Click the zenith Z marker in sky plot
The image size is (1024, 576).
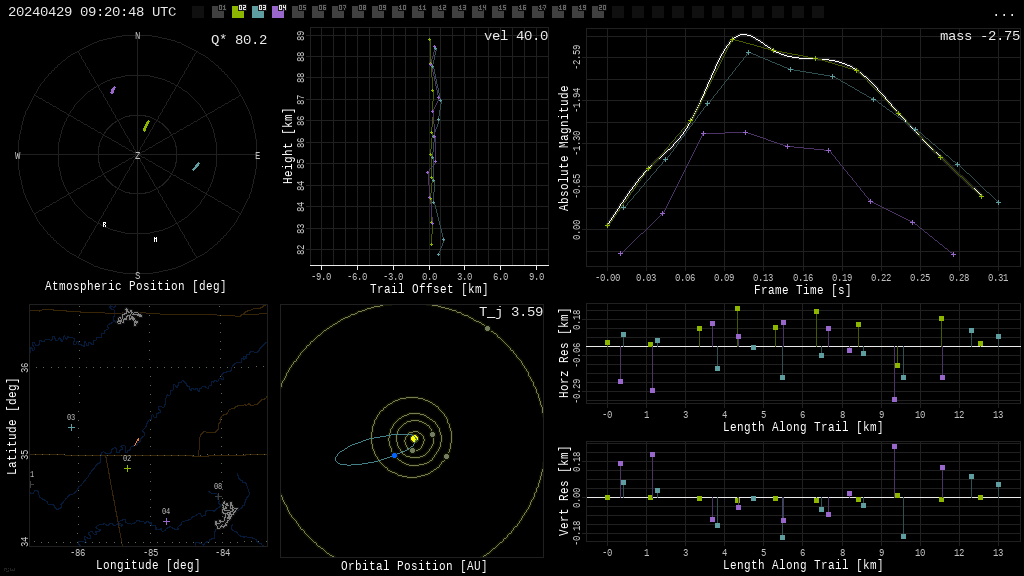(138, 156)
